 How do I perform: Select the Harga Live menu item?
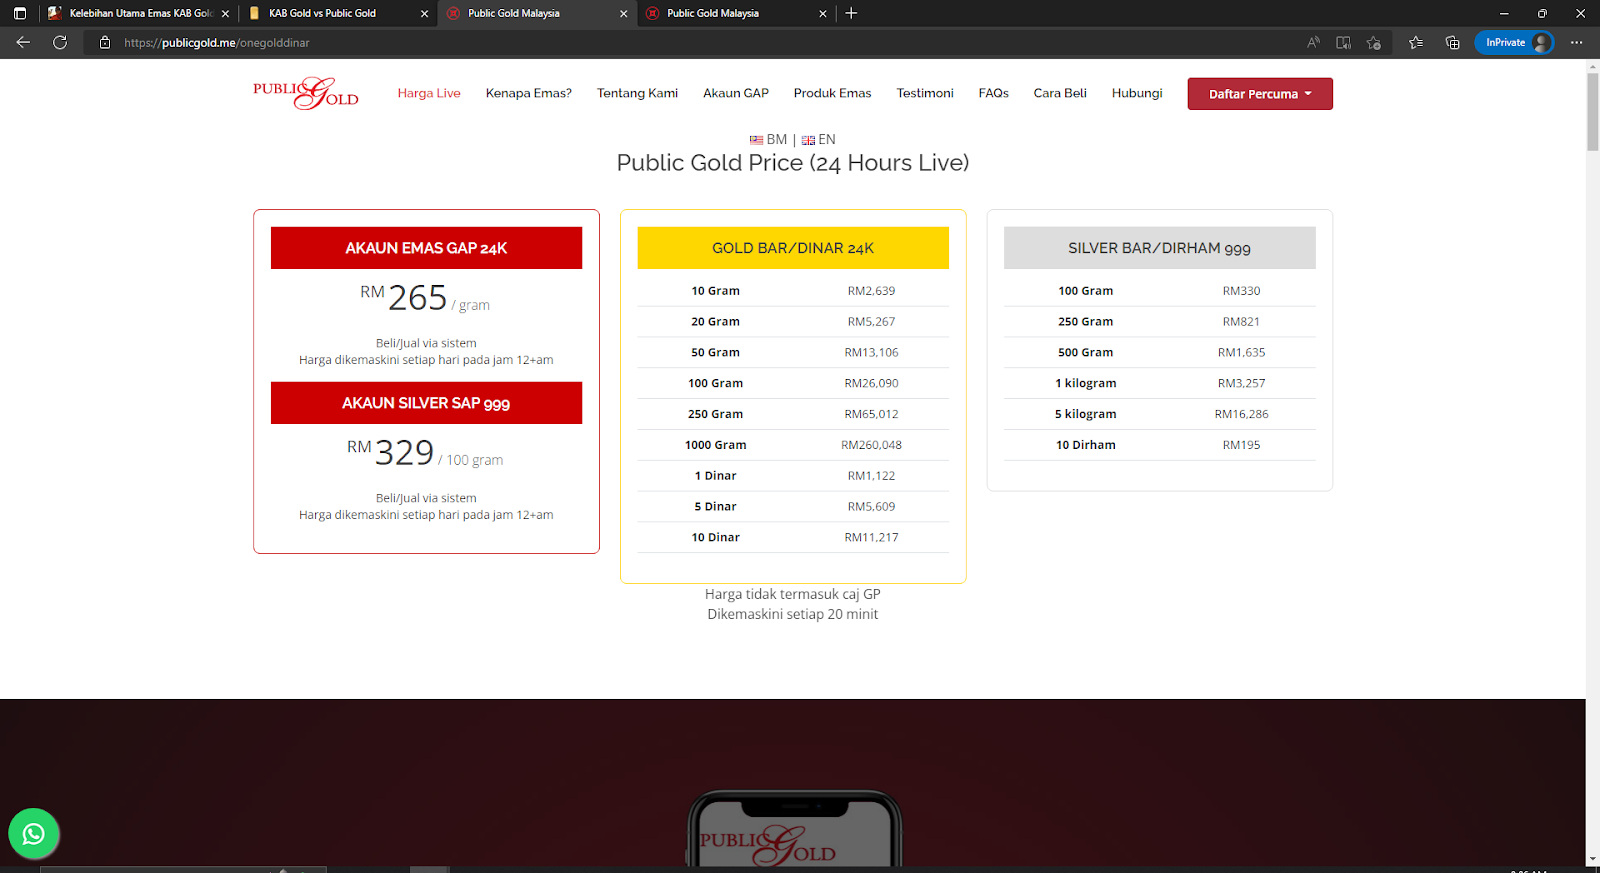tap(429, 93)
